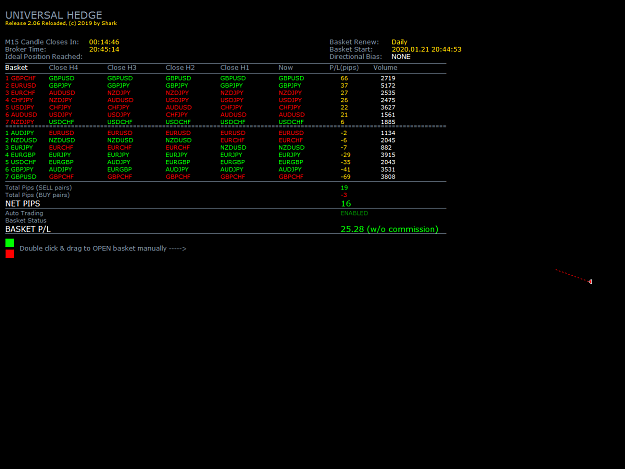This screenshot has width=625, height=469.
Task: Select broker time value 20:45:14
Action: pos(104,49)
